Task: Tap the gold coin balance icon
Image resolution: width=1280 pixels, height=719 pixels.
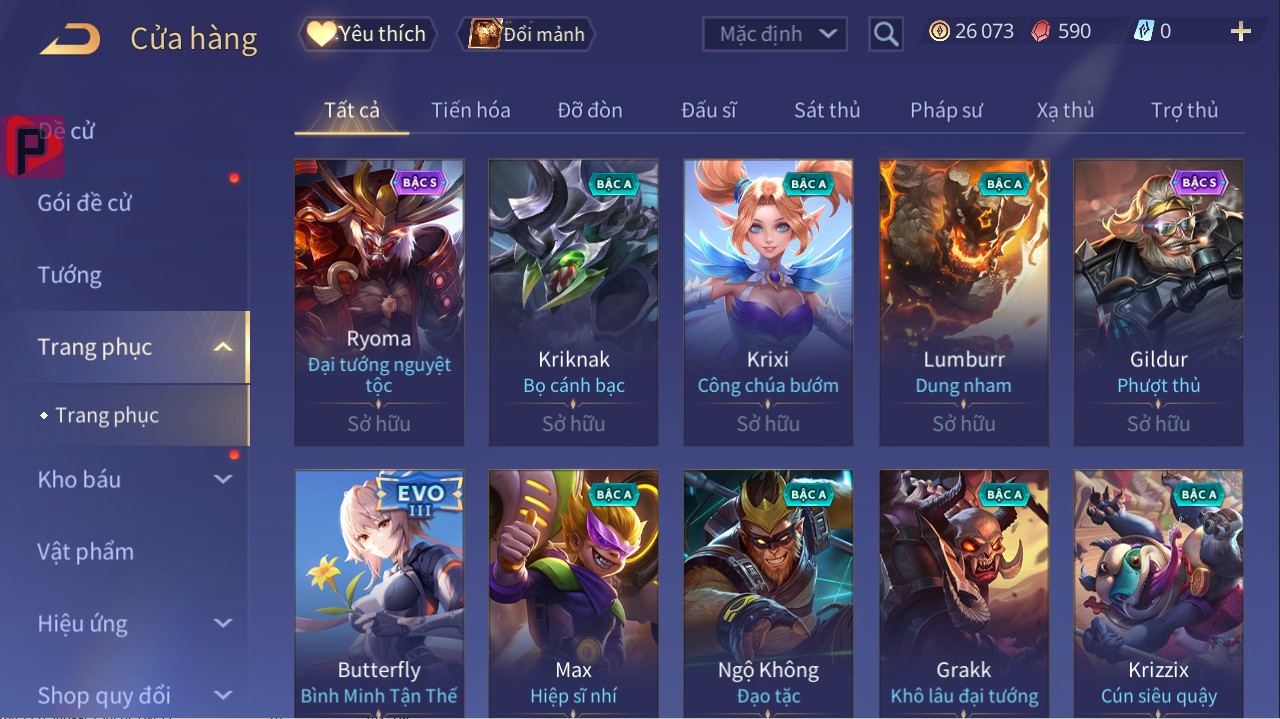Action: pos(939,32)
